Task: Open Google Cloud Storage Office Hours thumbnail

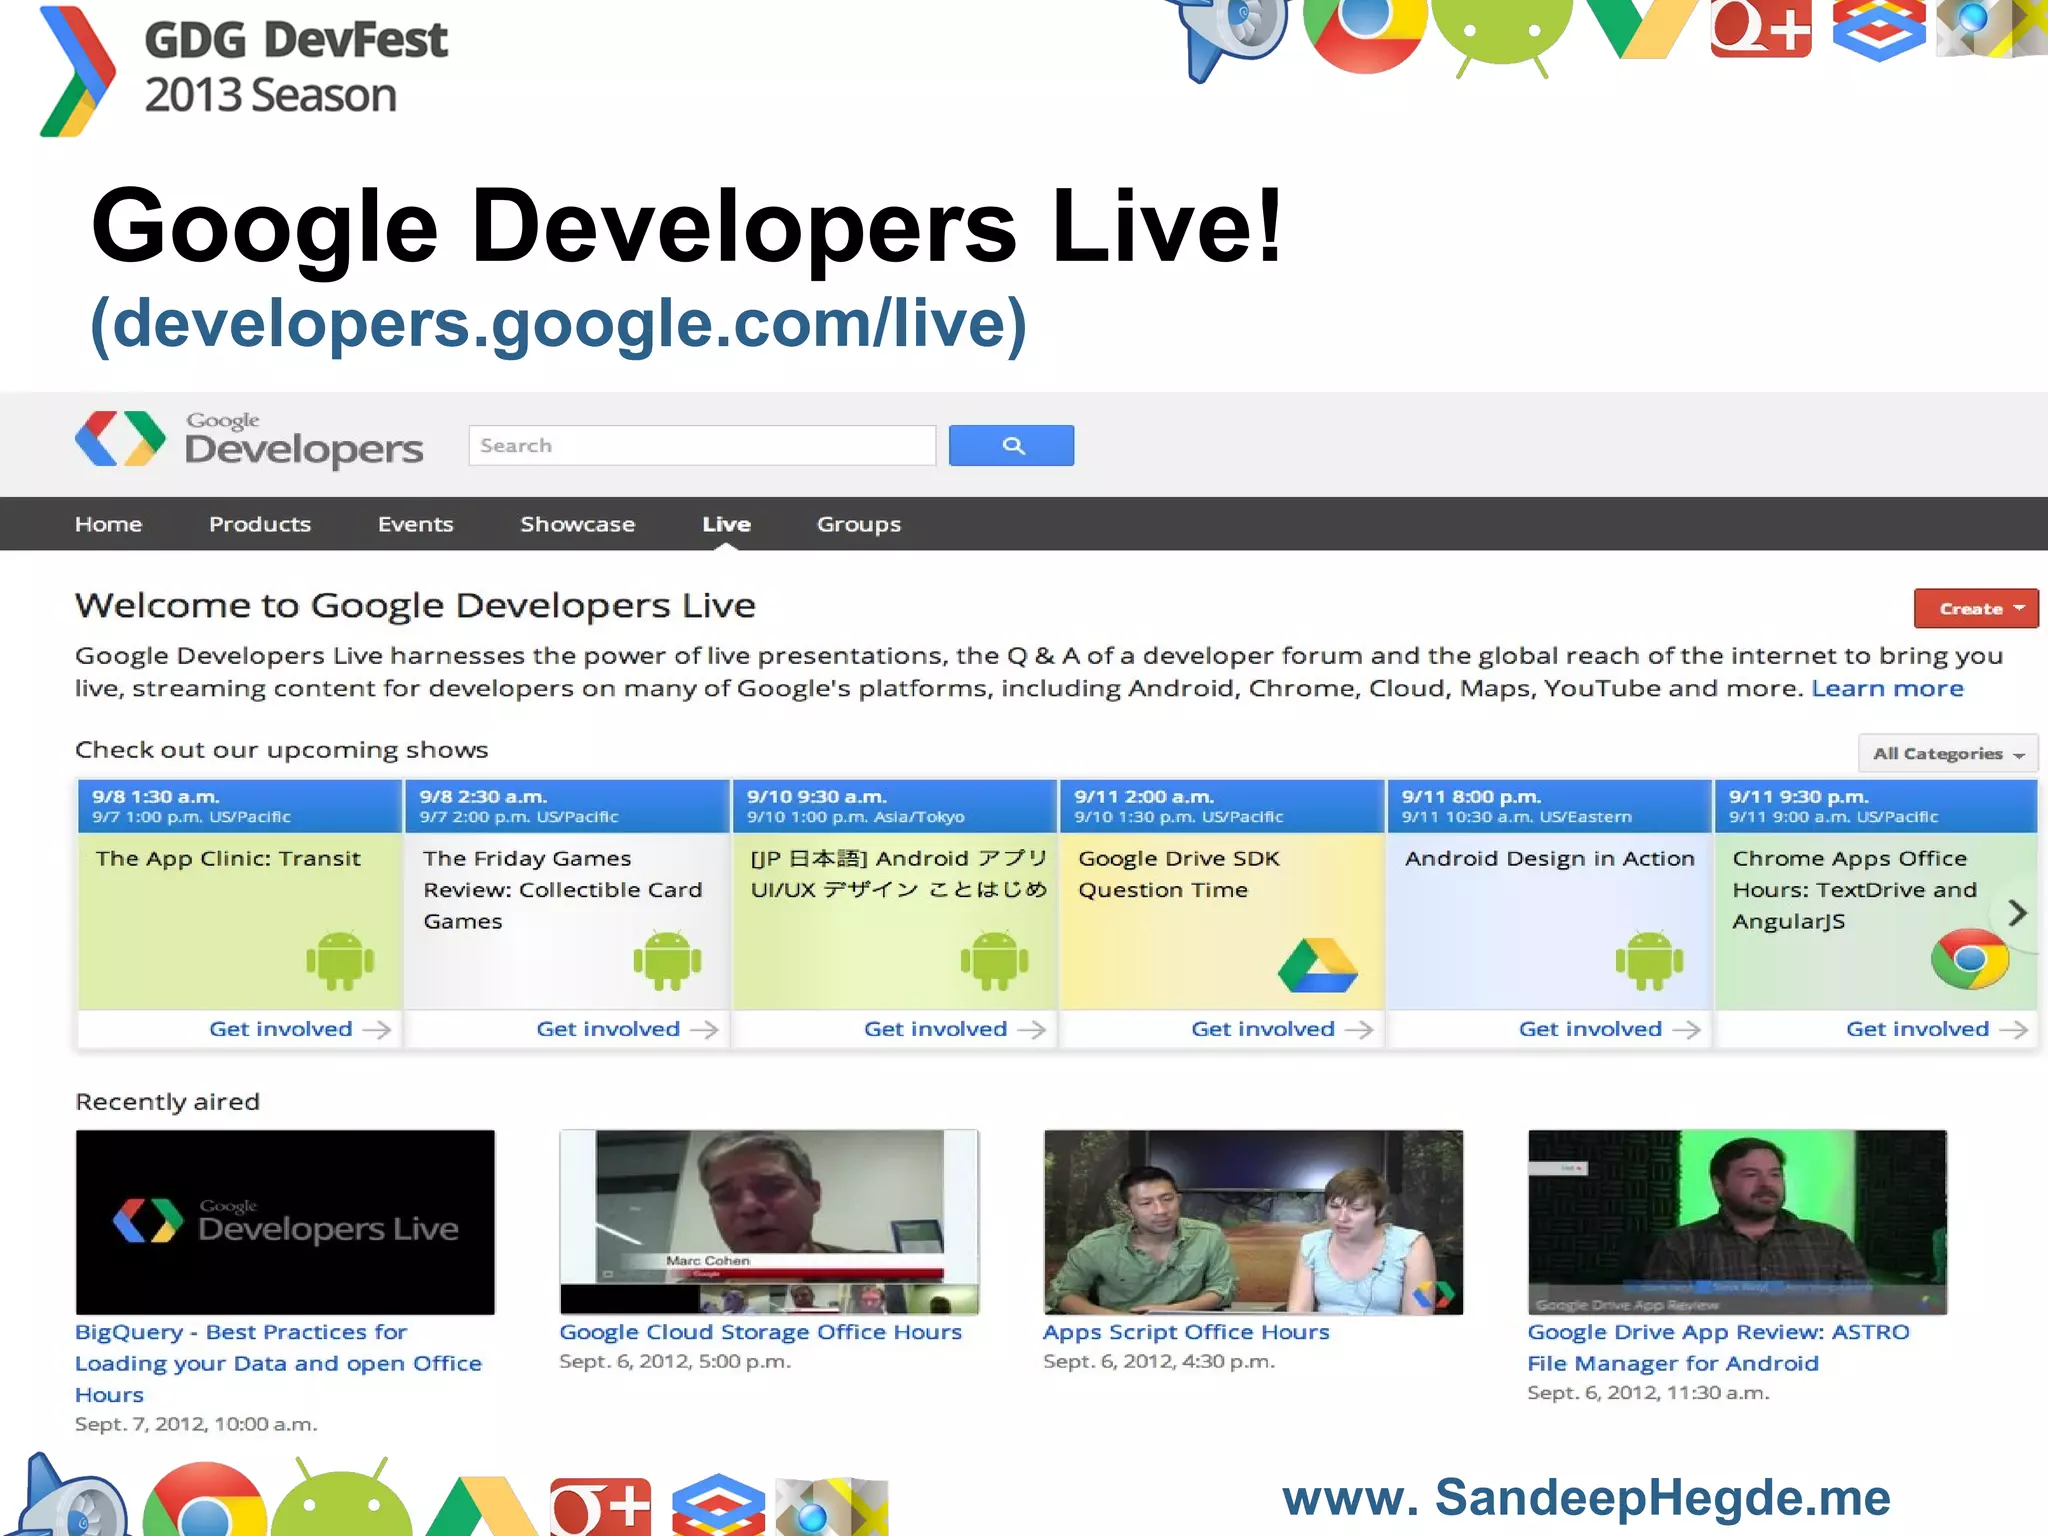Action: 769,1222
